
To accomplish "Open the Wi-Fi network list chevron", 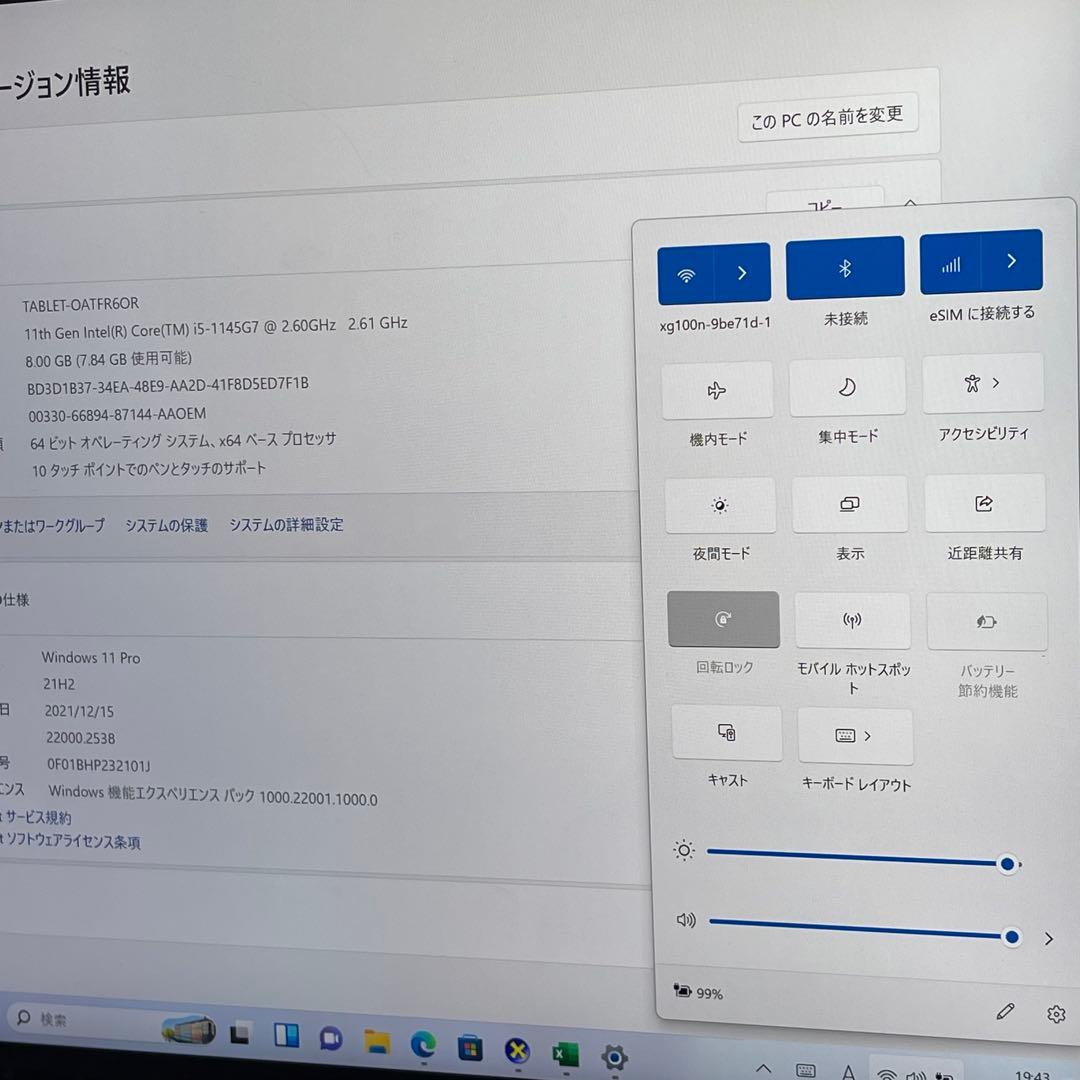I will pyautogui.click(x=742, y=273).
